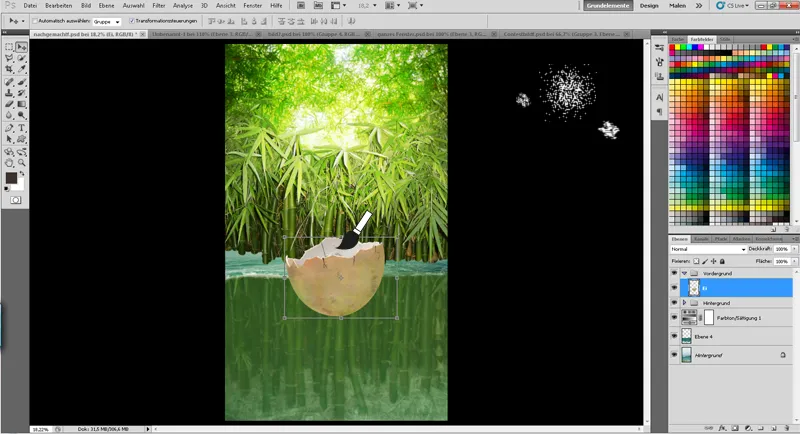Select the Quick Selection tool
This screenshot has width=800, height=434.
(21, 58)
